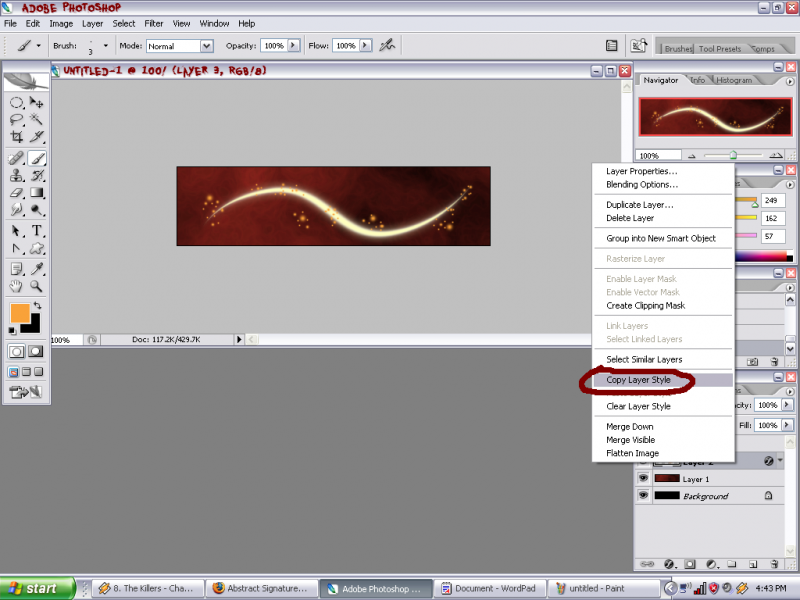The width and height of the screenshot is (800, 600).
Task: Switch to Full Screen mode
Action: tap(38, 372)
